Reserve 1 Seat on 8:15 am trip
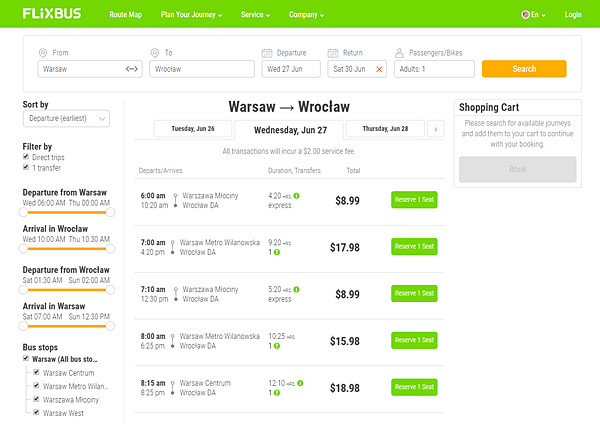The image size is (600, 424). click(x=414, y=387)
